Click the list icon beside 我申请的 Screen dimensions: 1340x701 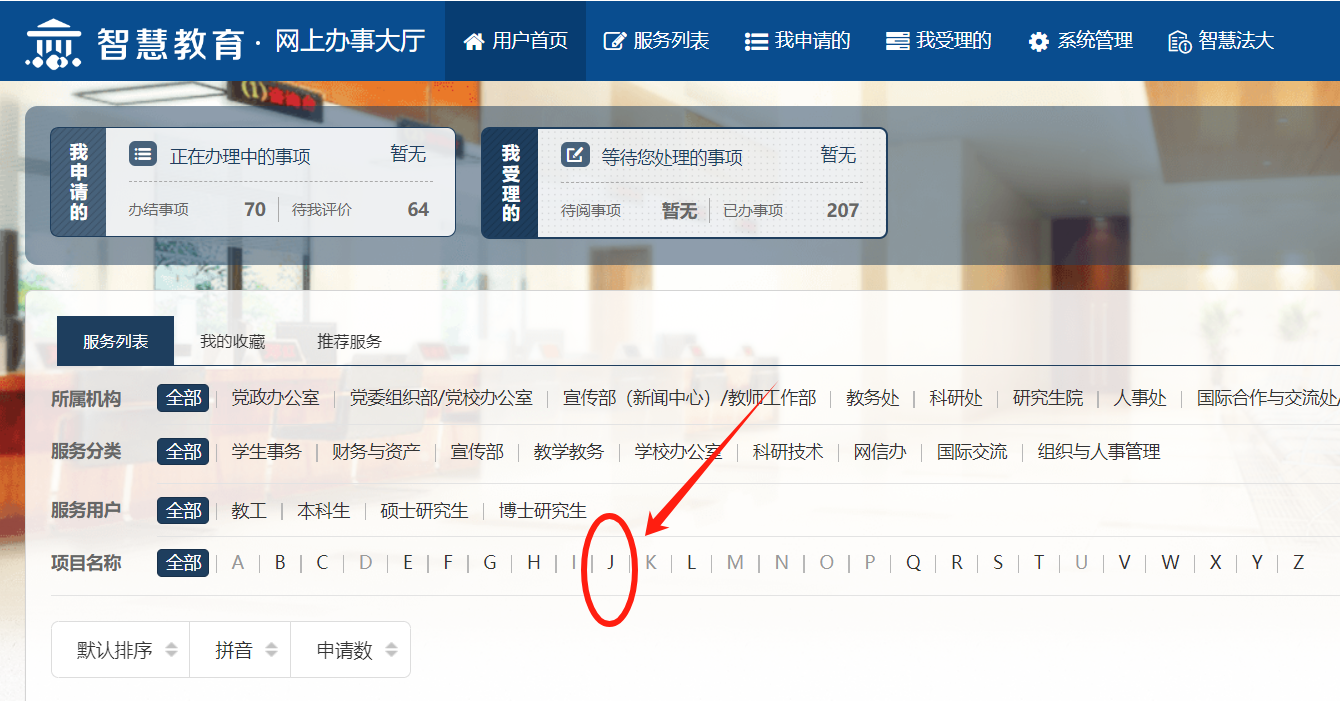click(x=756, y=41)
